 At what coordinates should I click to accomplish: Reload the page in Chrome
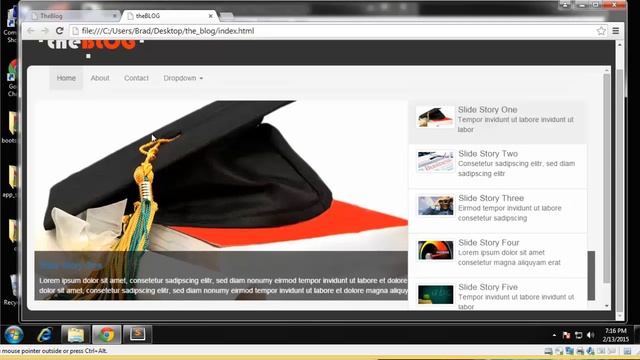point(60,31)
